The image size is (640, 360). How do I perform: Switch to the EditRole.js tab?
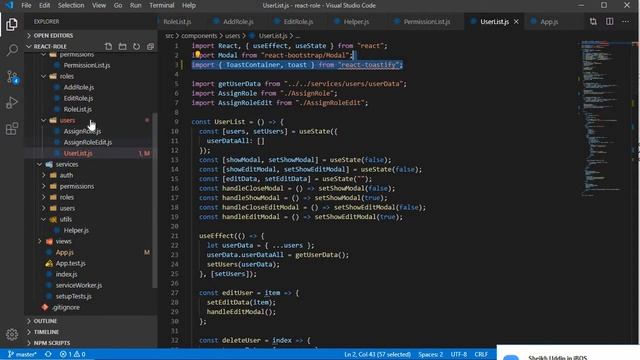coord(298,22)
